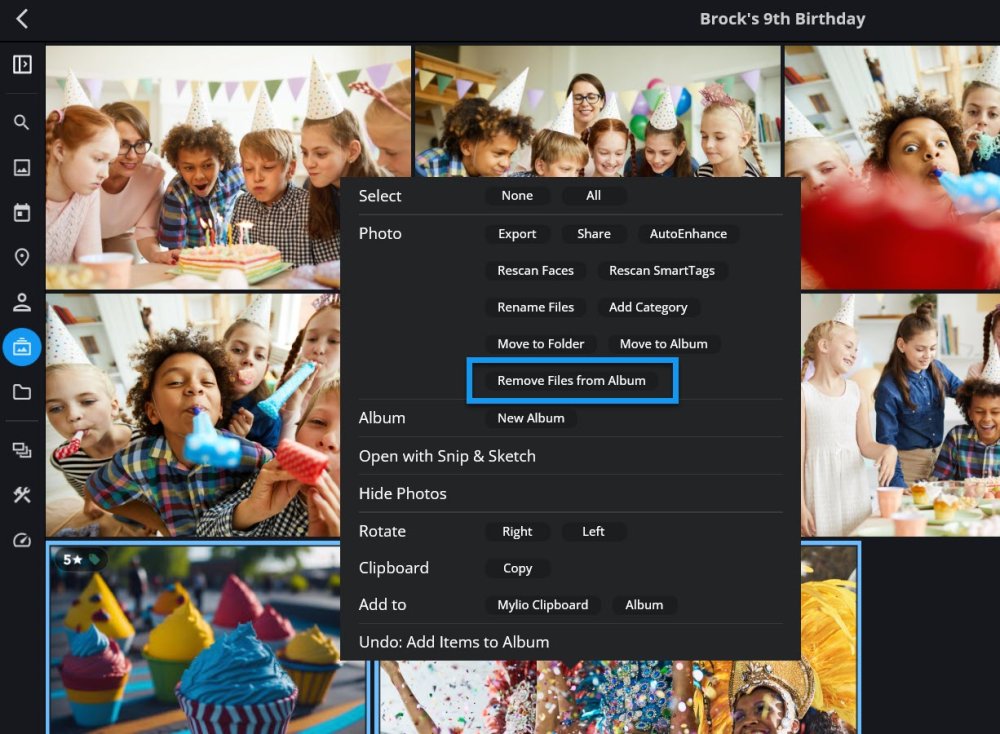Open the Map location view icon
1000x734 pixels.
(22, 257)
